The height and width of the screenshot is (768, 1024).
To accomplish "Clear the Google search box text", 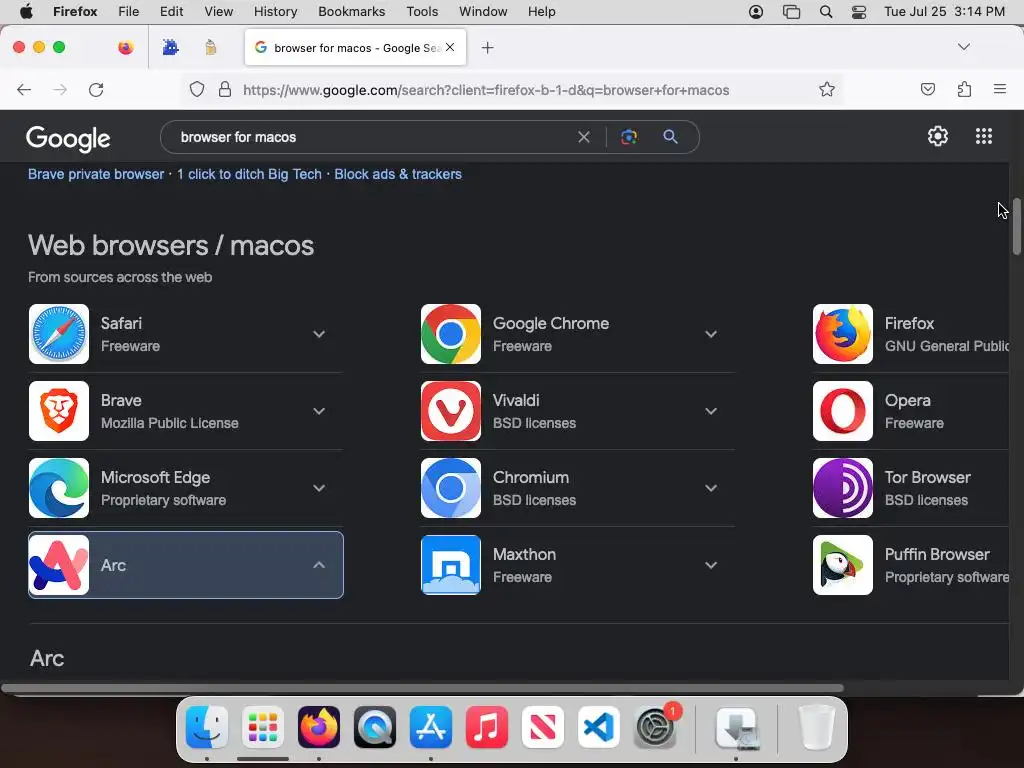I will point(584,137).
